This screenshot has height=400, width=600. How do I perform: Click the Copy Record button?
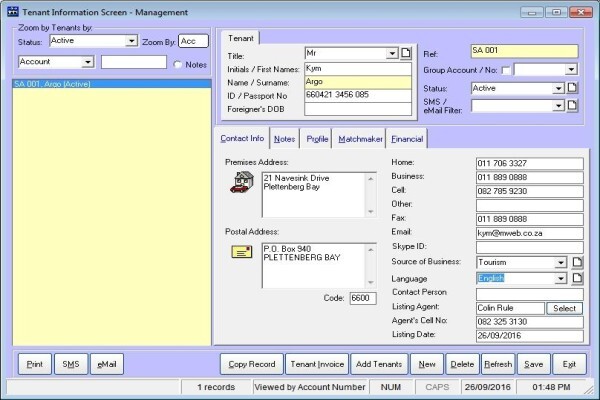pos(252,364)
